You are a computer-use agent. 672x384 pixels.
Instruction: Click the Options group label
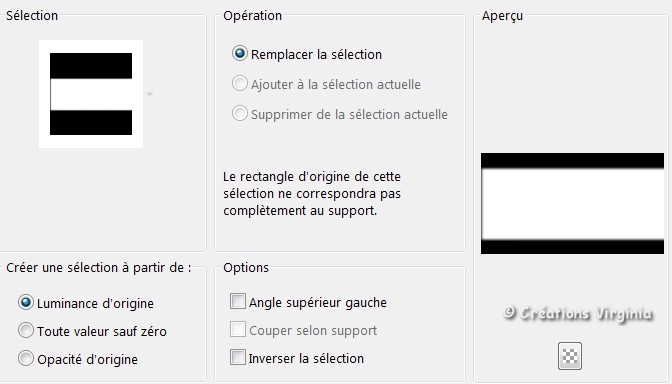[x=246, y=267]
